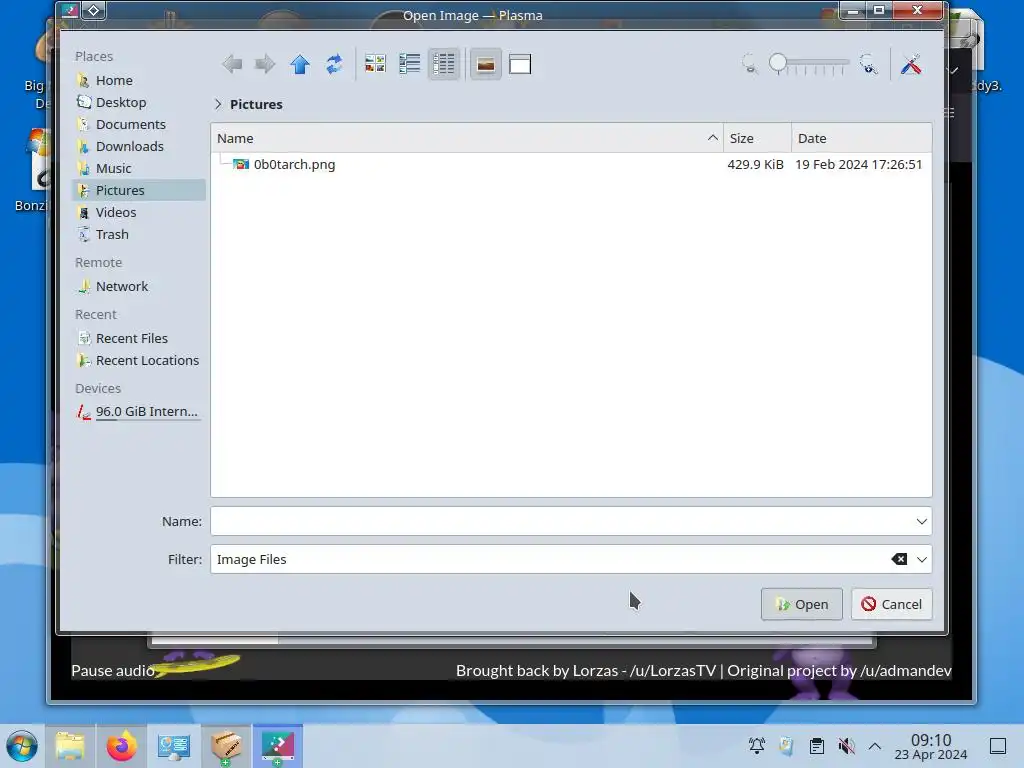Open the file dialog options tool icon
This screenshot has width=1024, height=768.
coord(911,64)
